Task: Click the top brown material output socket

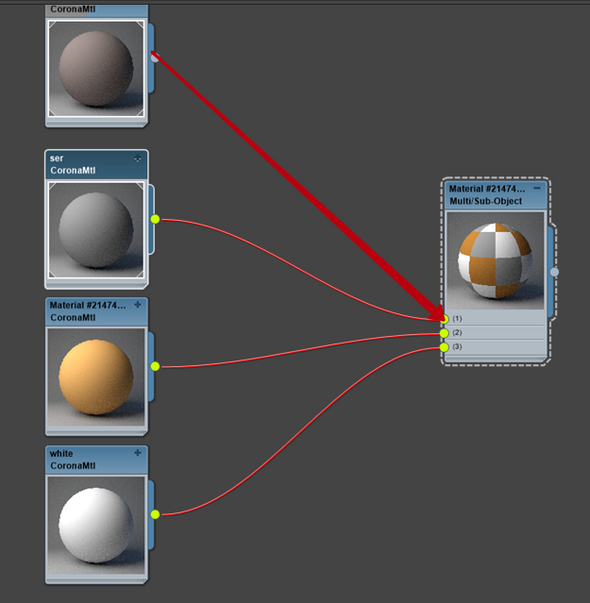Action: tap(155, 58)
